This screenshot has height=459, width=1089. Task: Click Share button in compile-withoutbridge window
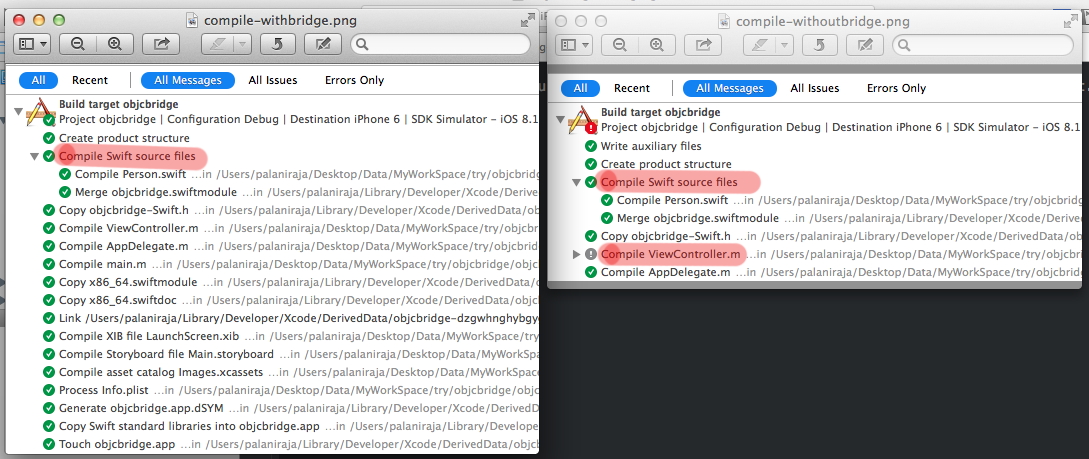(703, 44)
